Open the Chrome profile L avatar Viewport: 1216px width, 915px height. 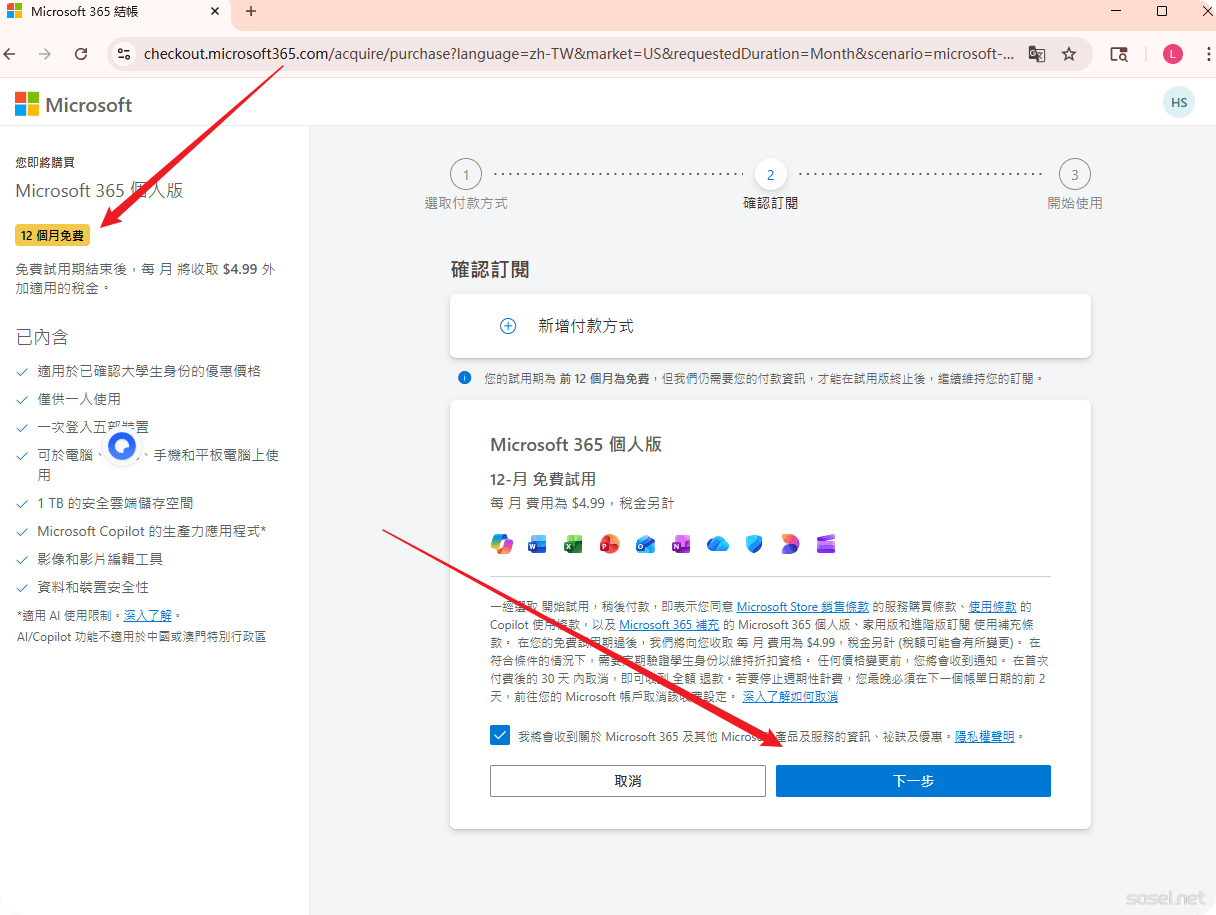1172,54
